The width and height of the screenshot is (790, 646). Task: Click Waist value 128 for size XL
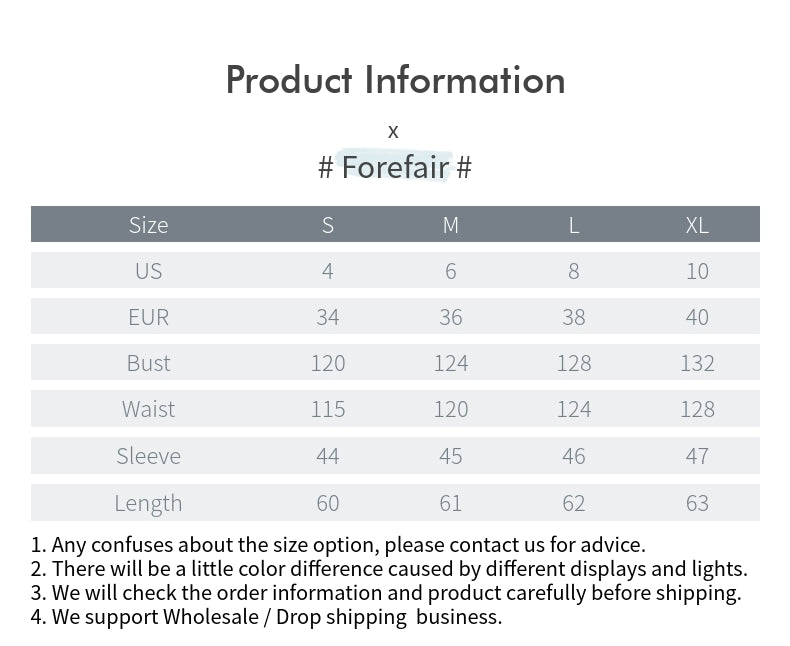point(697,409)
